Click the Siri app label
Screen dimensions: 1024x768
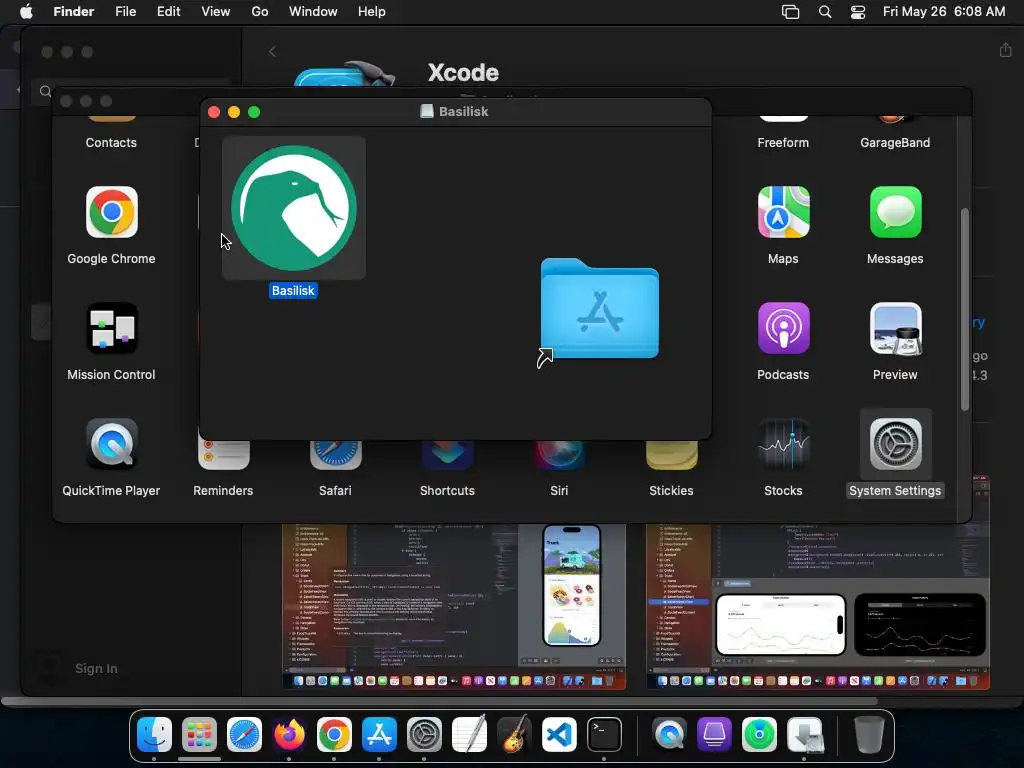point(559,490)
